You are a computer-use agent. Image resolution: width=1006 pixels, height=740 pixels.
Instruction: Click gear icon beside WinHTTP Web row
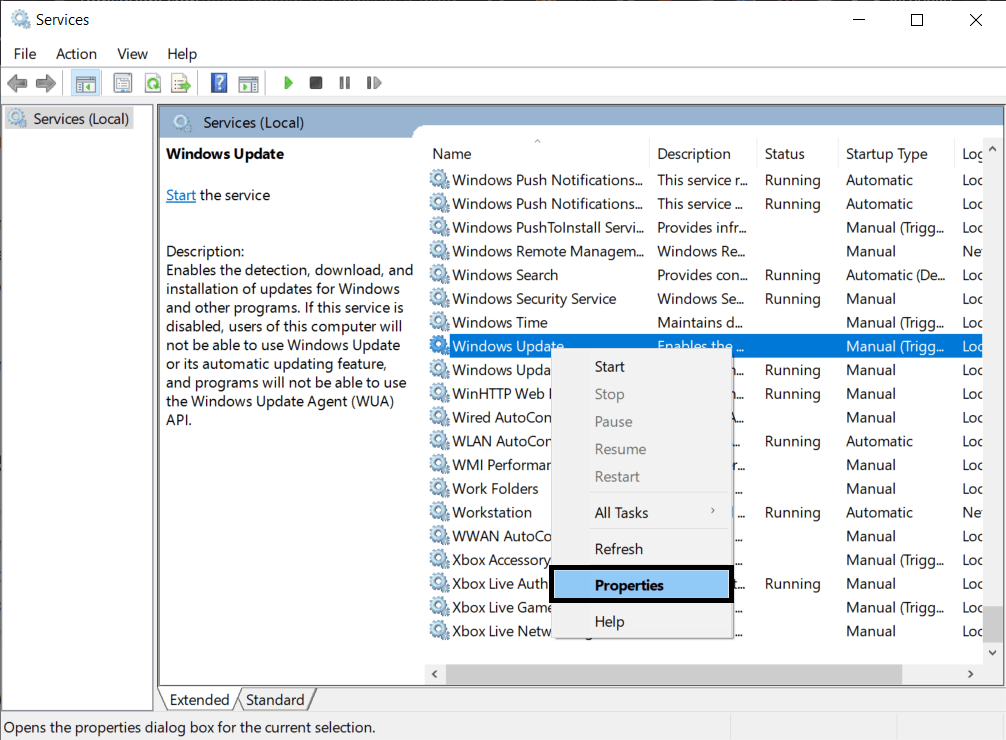pyautogui.click(x=439, y=393)
